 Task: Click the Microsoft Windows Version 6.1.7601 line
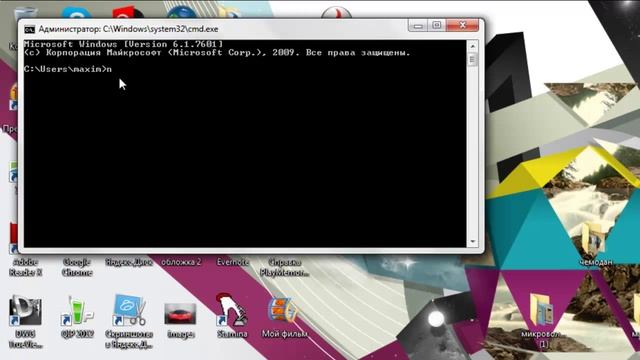123,44
